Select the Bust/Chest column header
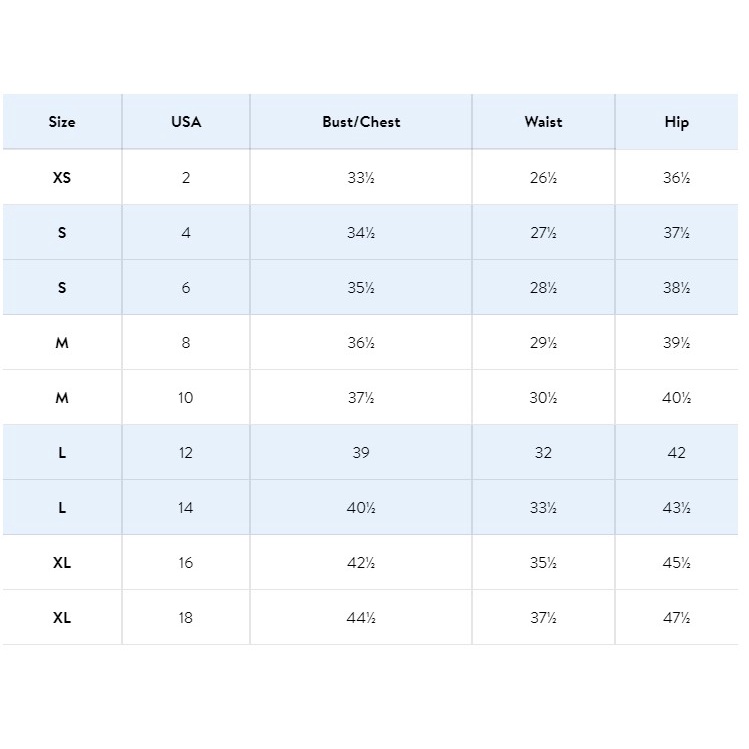The height and width of the screenshot is (749, 749). tap(361, 122)
